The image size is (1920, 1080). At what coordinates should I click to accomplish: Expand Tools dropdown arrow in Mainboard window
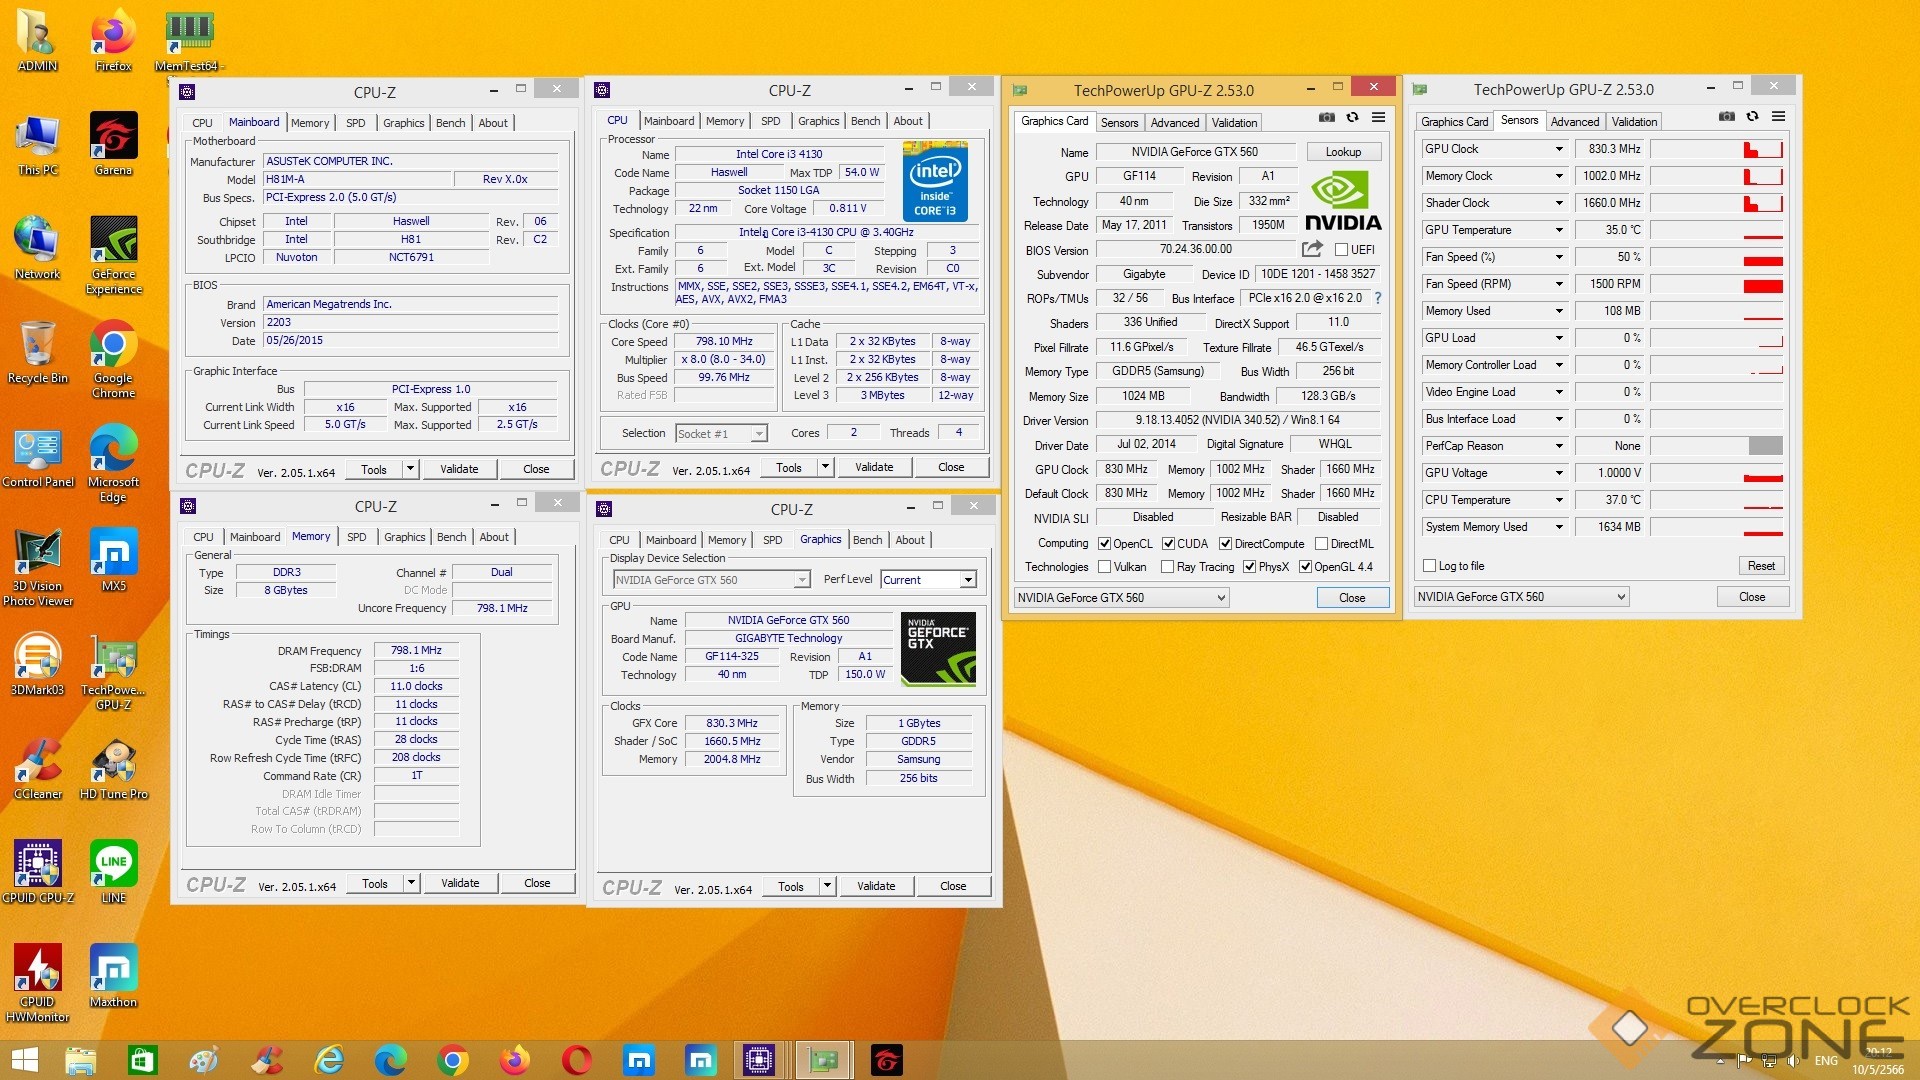[x=410, y=469]
